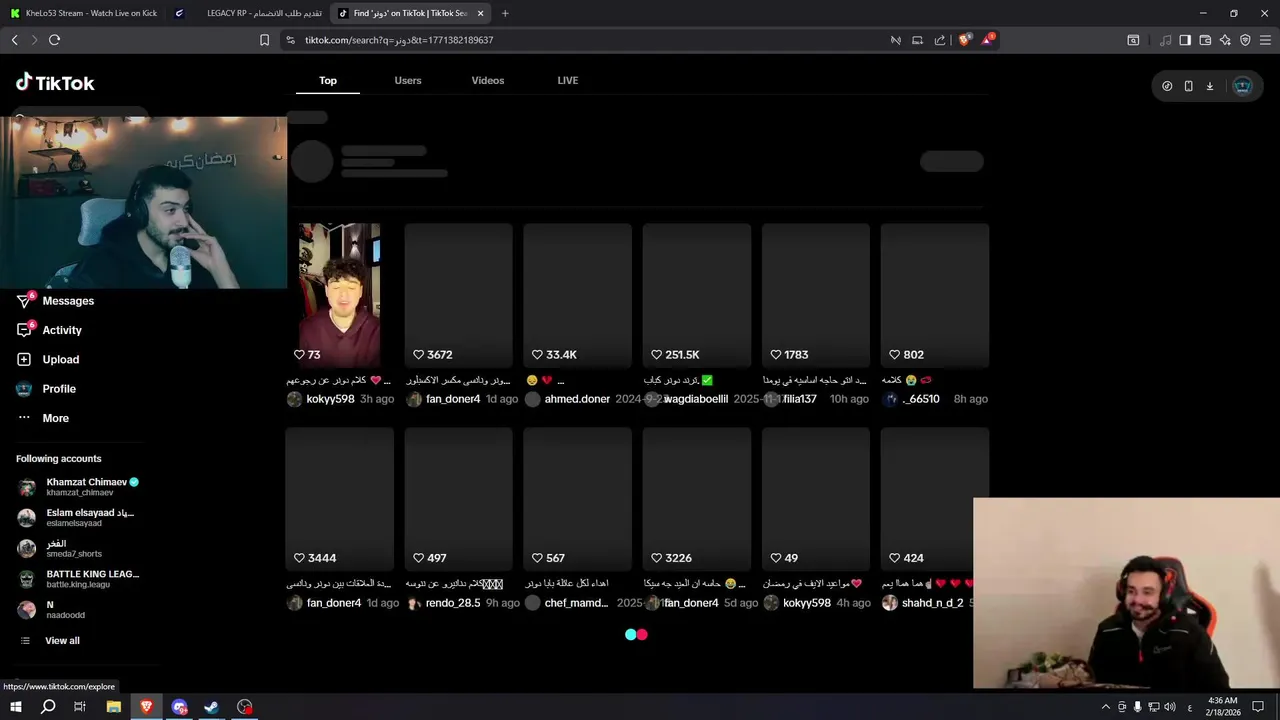The image size is (1280, 720).
Task: Open Task View in taskbar
Action: point(80,707)
